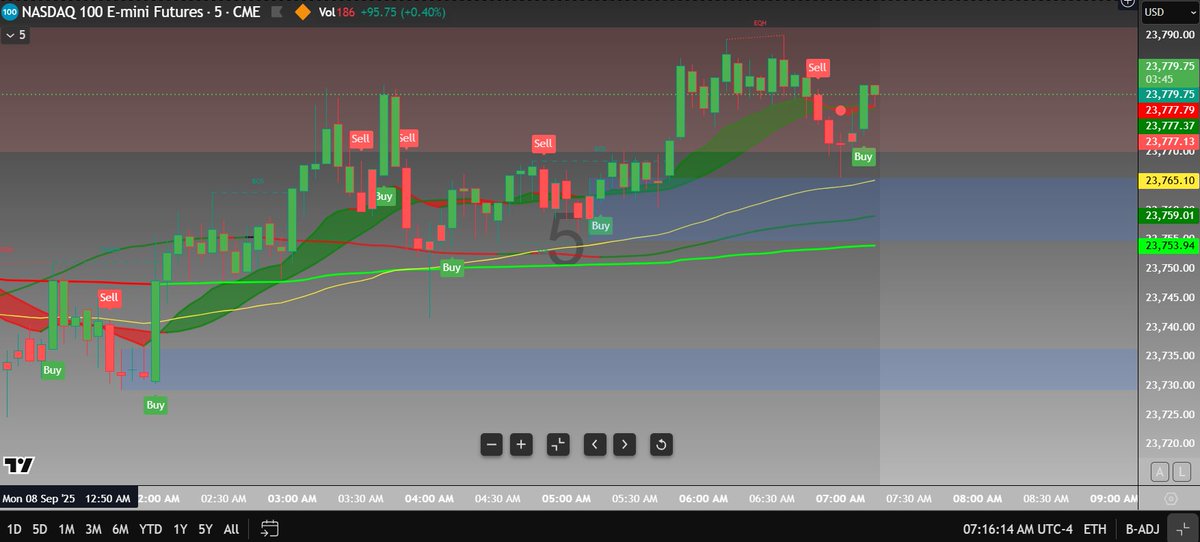Toggle log scale with the L button
Image resolution: width=1200 pixels, height=542 pixels.
click(1183, 471)
